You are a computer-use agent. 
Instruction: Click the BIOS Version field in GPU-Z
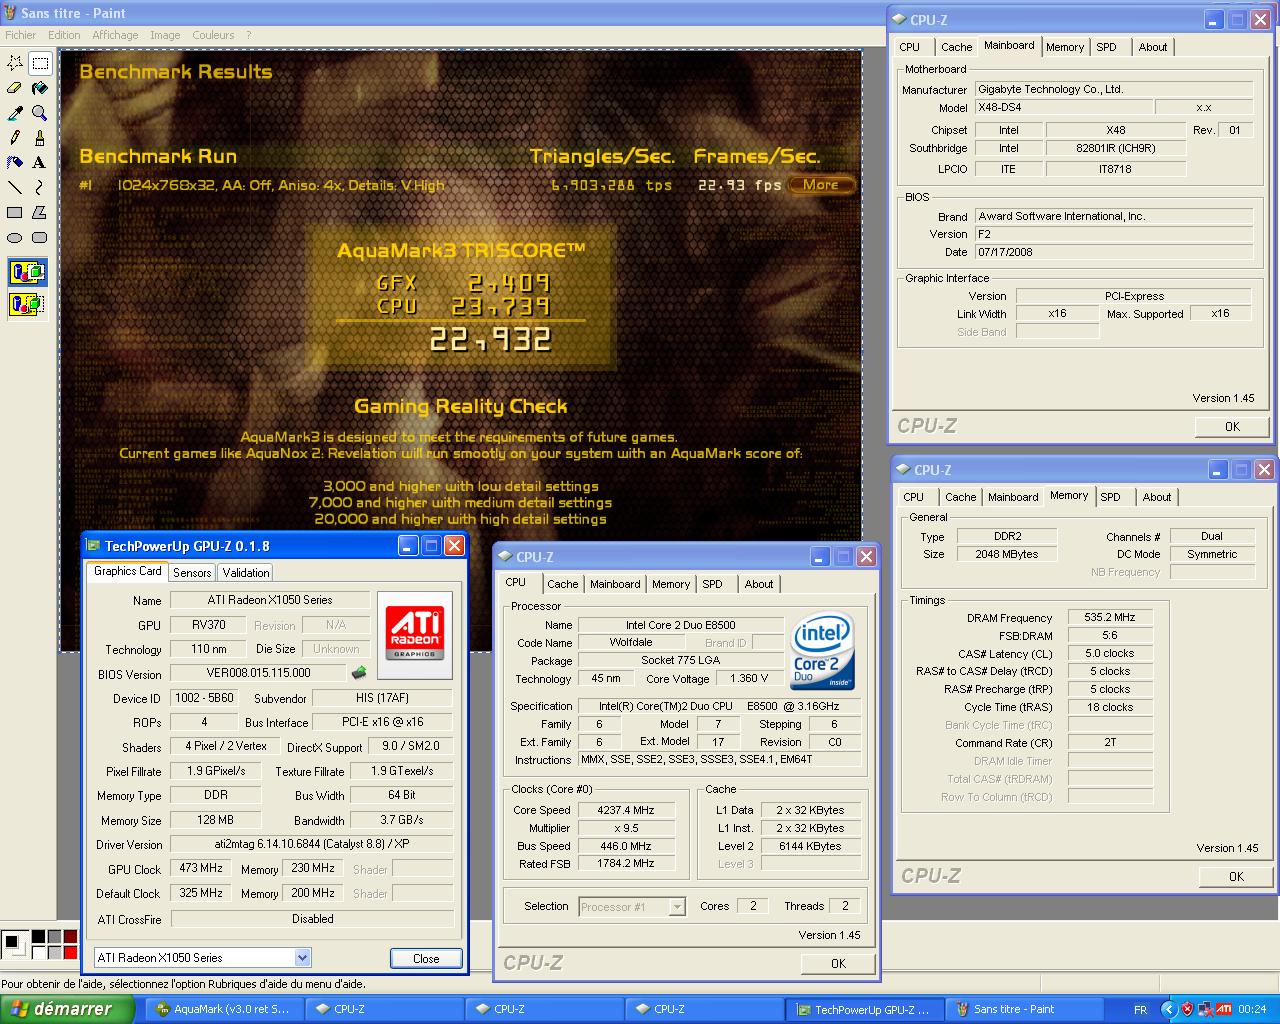pos(258,673)
